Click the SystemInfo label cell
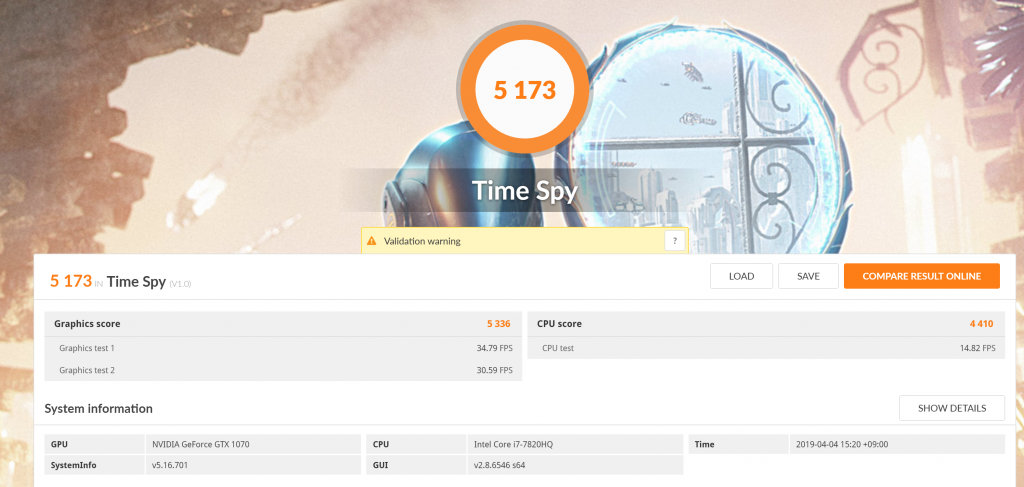Viewport: 1024px width, 487px height. (x=94, y=465)
